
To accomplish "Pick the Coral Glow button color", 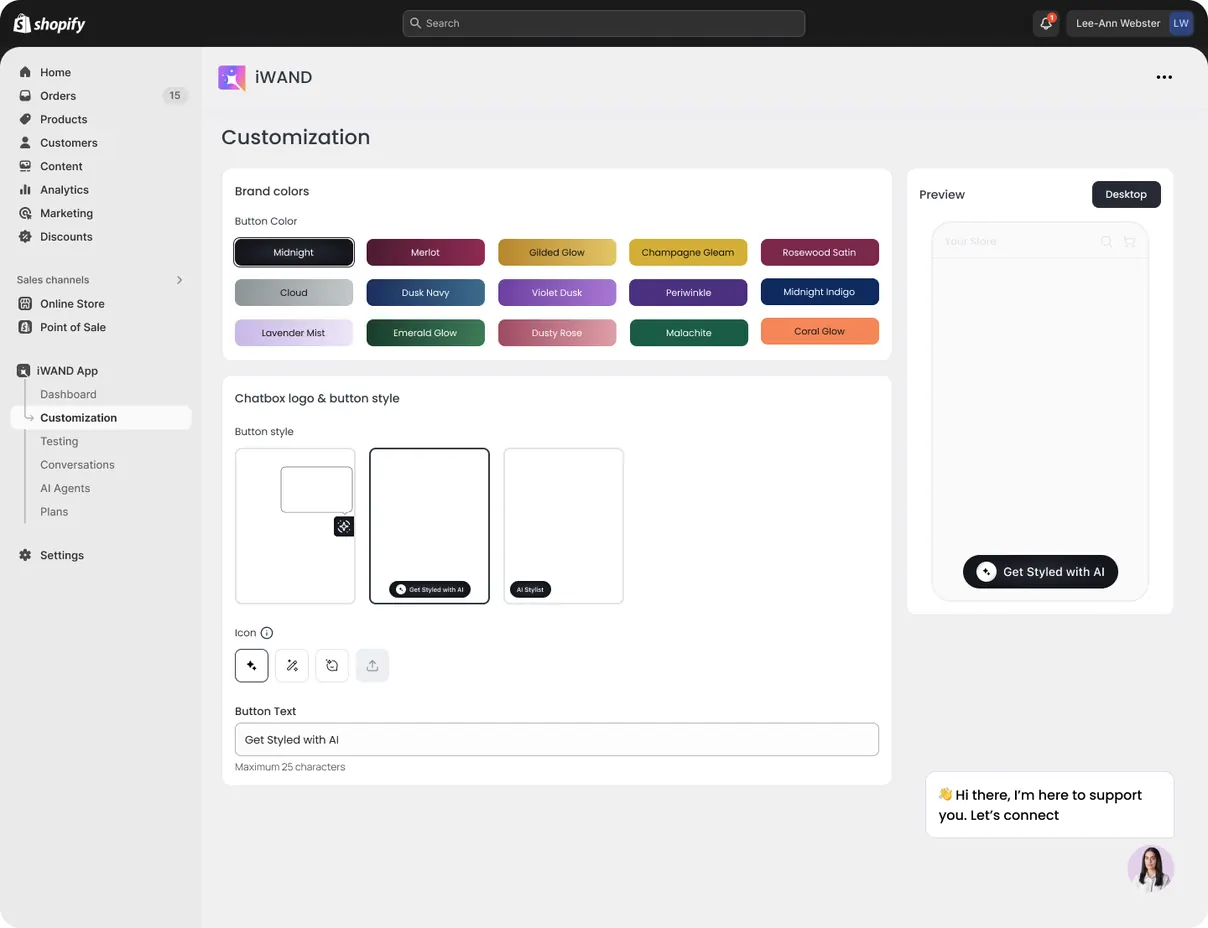I will pyautogui.click(x=820, y=331).
